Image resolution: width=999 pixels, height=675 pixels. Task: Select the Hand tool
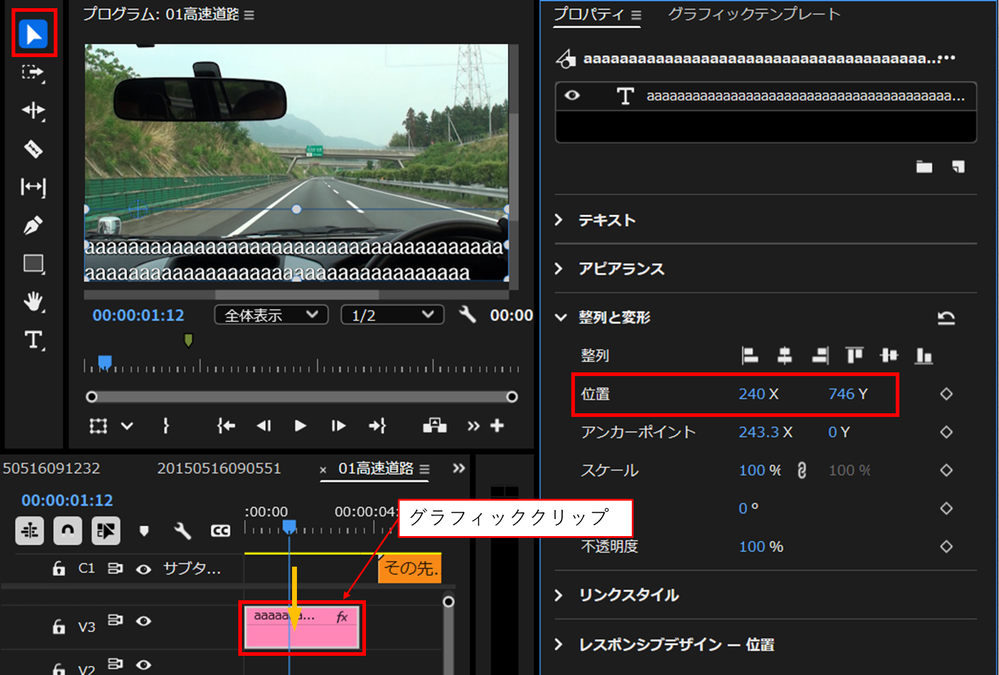[x=33, y=302]
